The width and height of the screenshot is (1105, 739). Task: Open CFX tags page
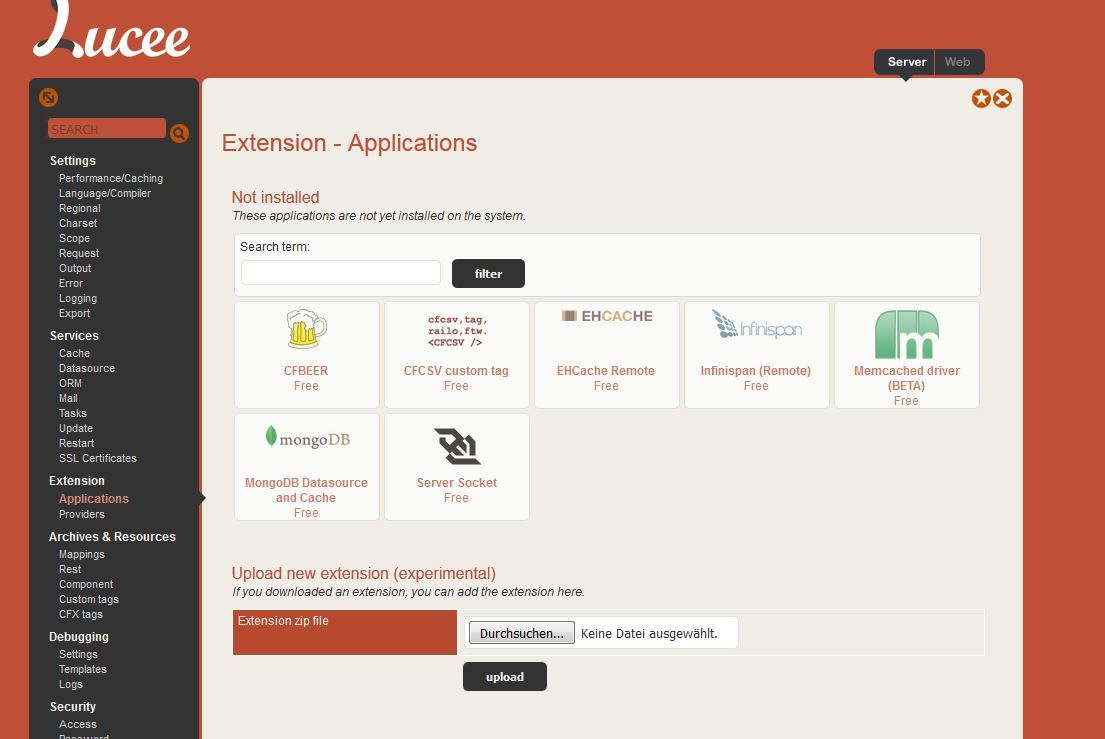80,614
